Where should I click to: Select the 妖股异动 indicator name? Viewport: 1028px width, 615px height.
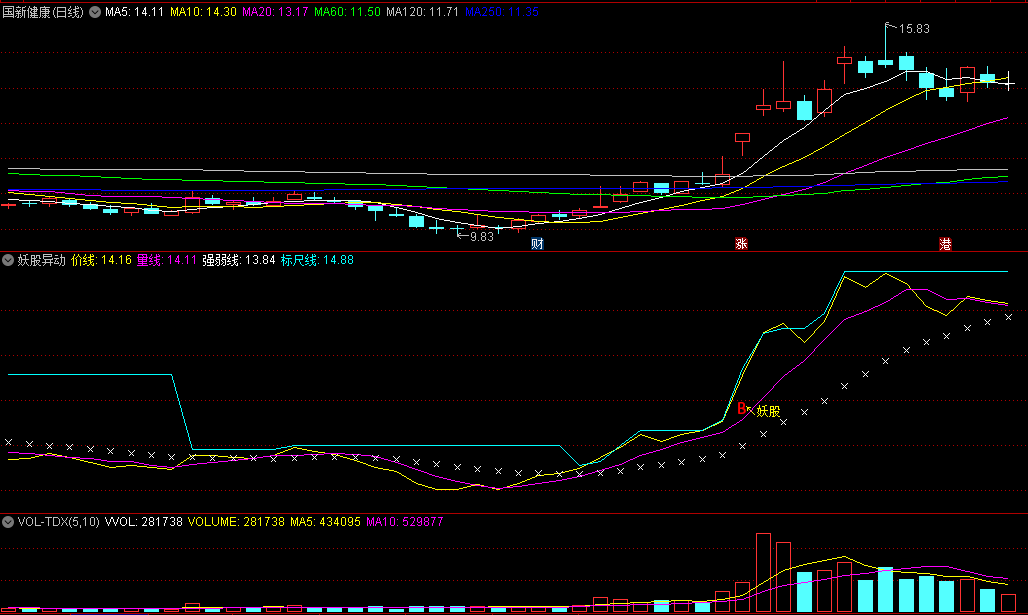pos(41,260)
